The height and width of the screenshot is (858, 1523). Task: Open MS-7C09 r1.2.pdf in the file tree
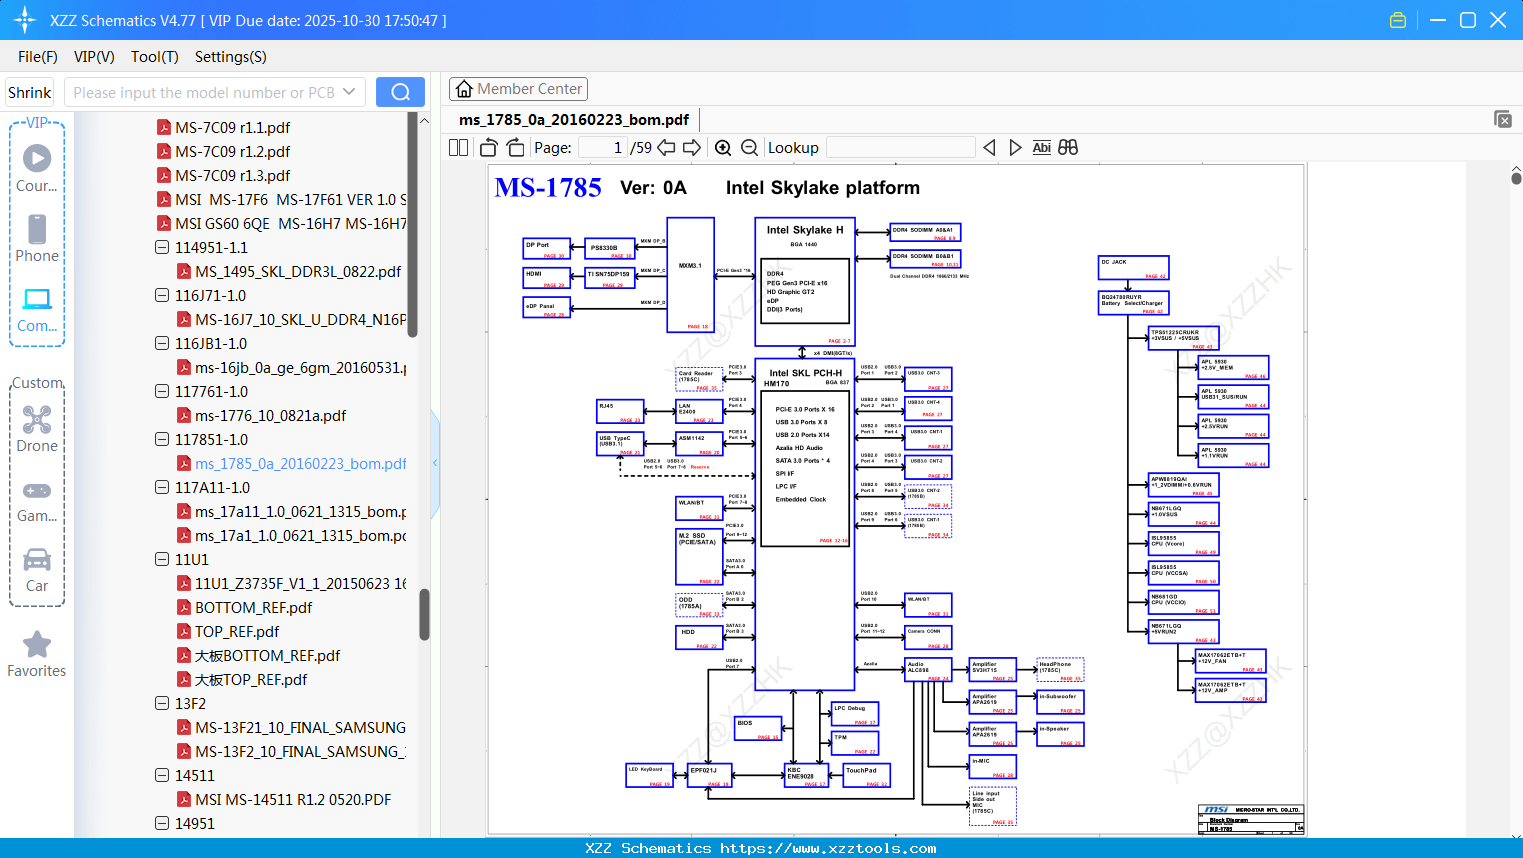click(x=232, y=151)
